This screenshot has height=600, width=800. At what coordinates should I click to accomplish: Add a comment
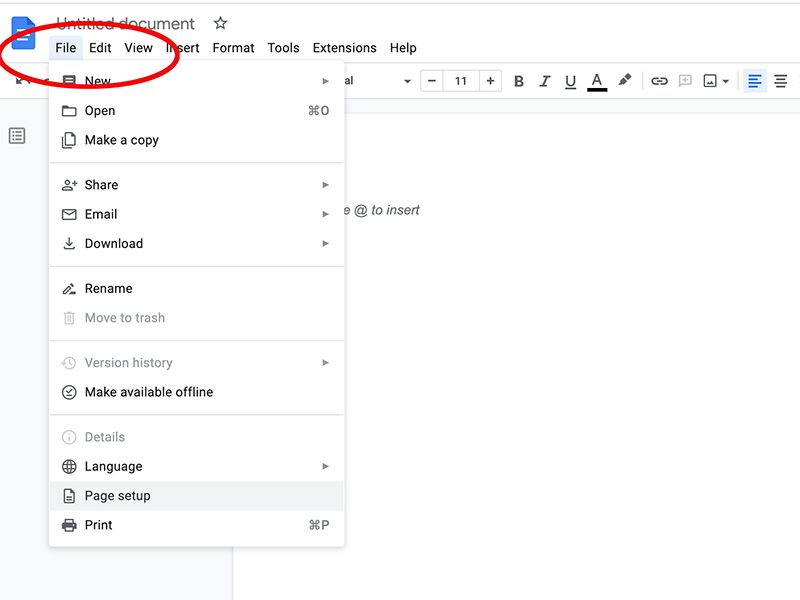pyautogui.click(x=686, y=81)
